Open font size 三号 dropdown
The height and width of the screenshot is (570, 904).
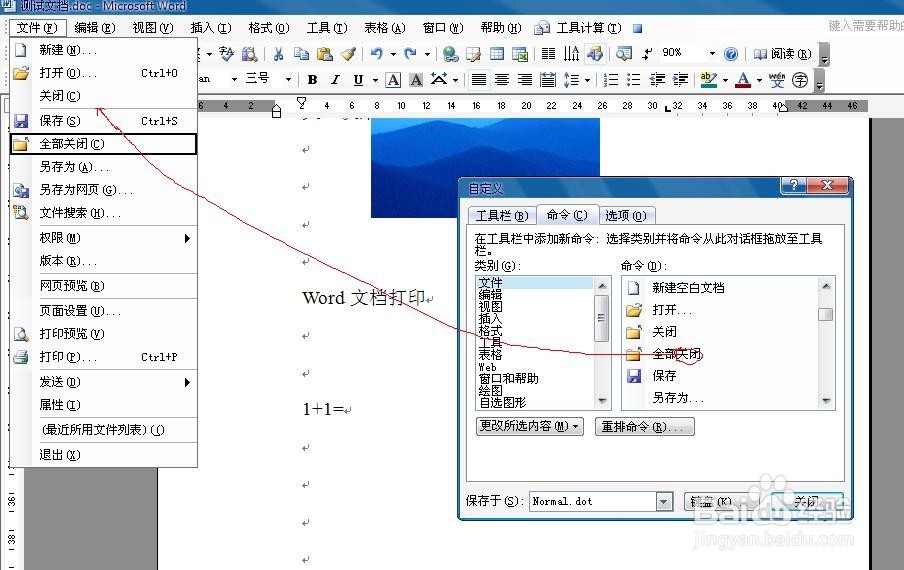click(x=288, y=80)
